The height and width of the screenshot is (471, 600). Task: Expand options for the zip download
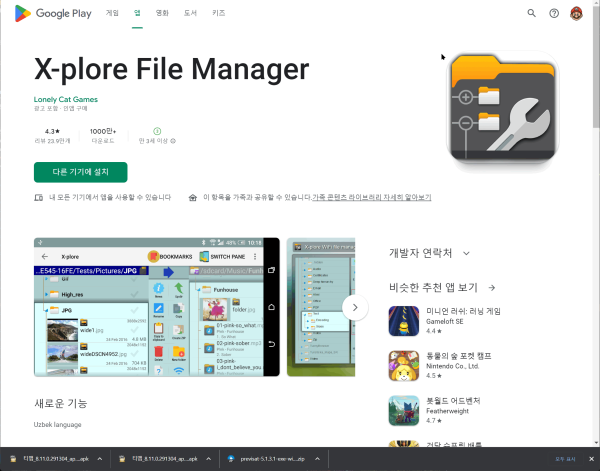(317, 459)
